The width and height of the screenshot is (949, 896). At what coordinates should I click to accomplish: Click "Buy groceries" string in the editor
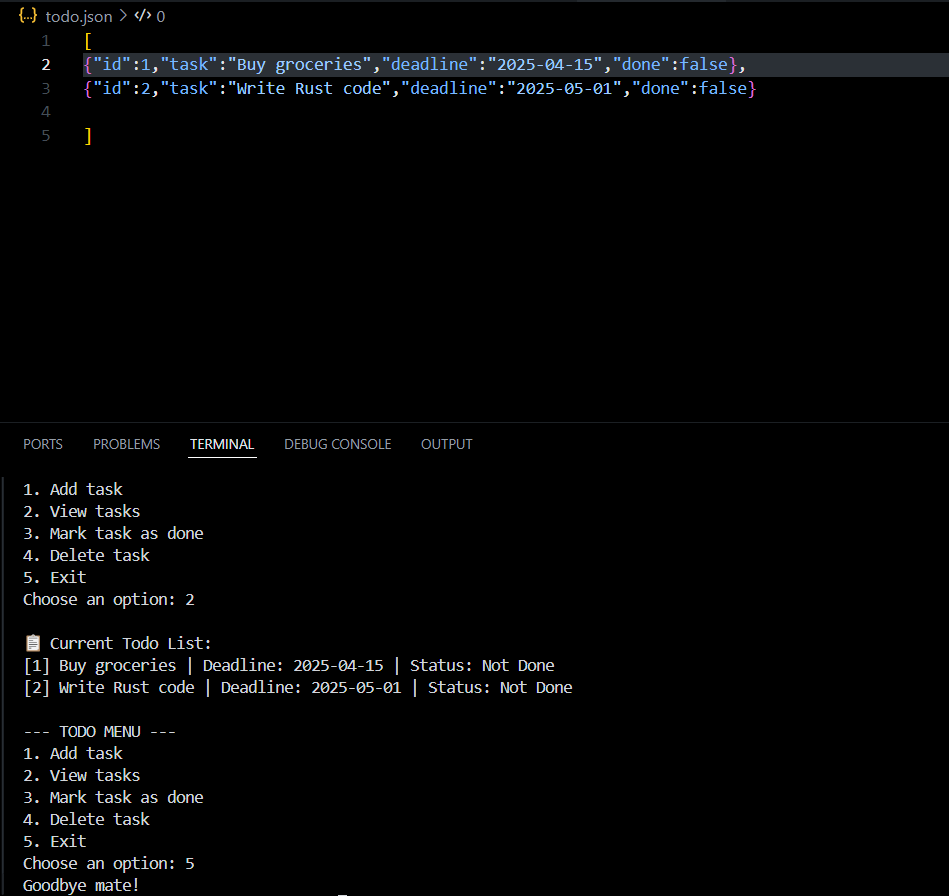tap(300, 64)
